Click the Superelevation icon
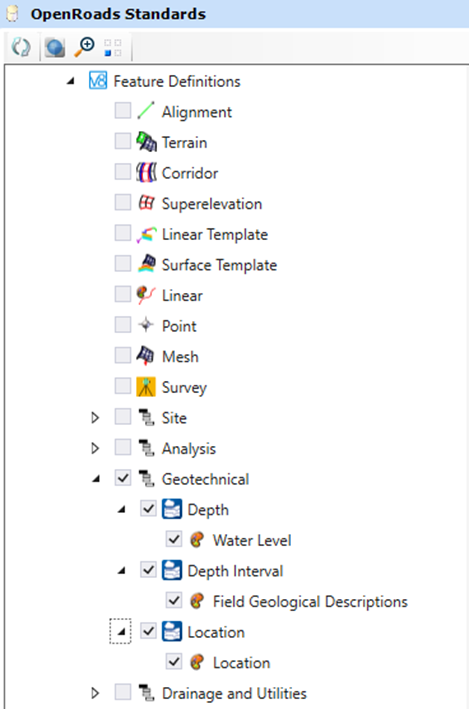Image resolution: width=469 pixels, height=709 pixels. 147,203
